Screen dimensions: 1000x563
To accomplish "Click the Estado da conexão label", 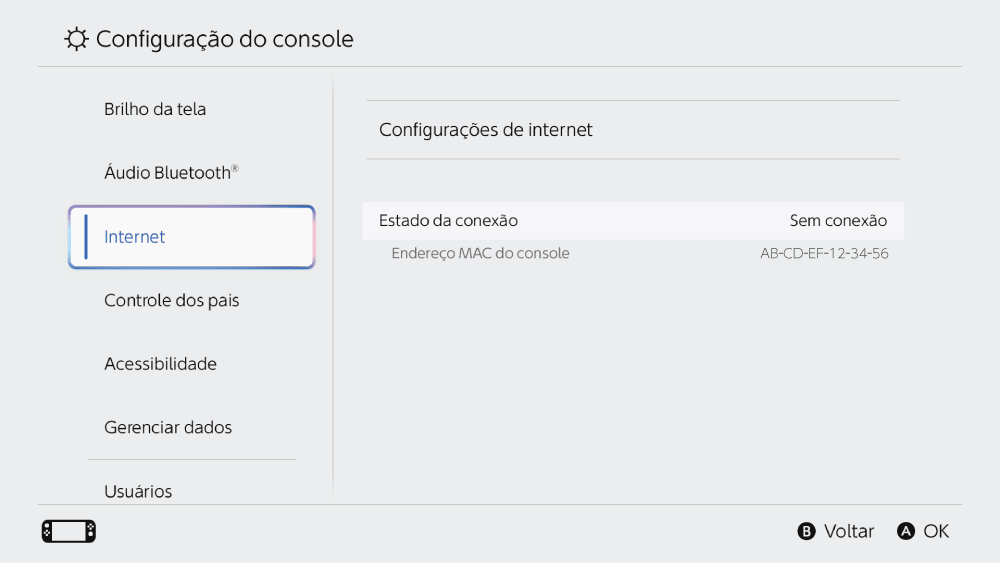I will tap(448, 220).
